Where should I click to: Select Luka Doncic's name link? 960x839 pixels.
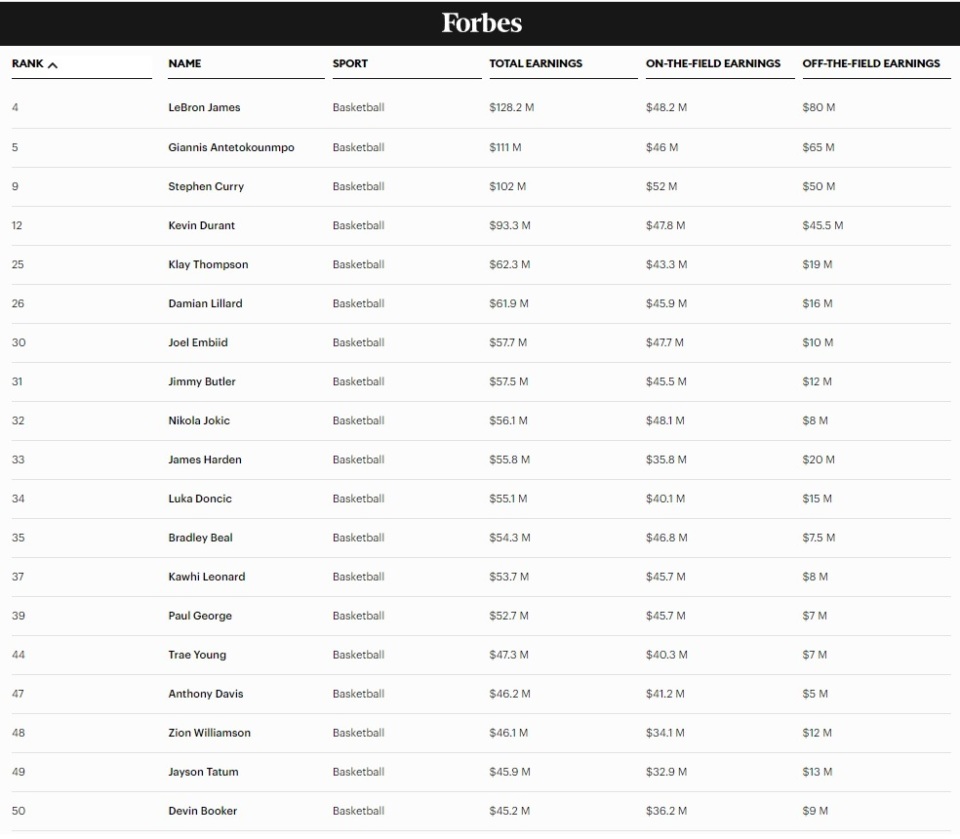(199, 499)
